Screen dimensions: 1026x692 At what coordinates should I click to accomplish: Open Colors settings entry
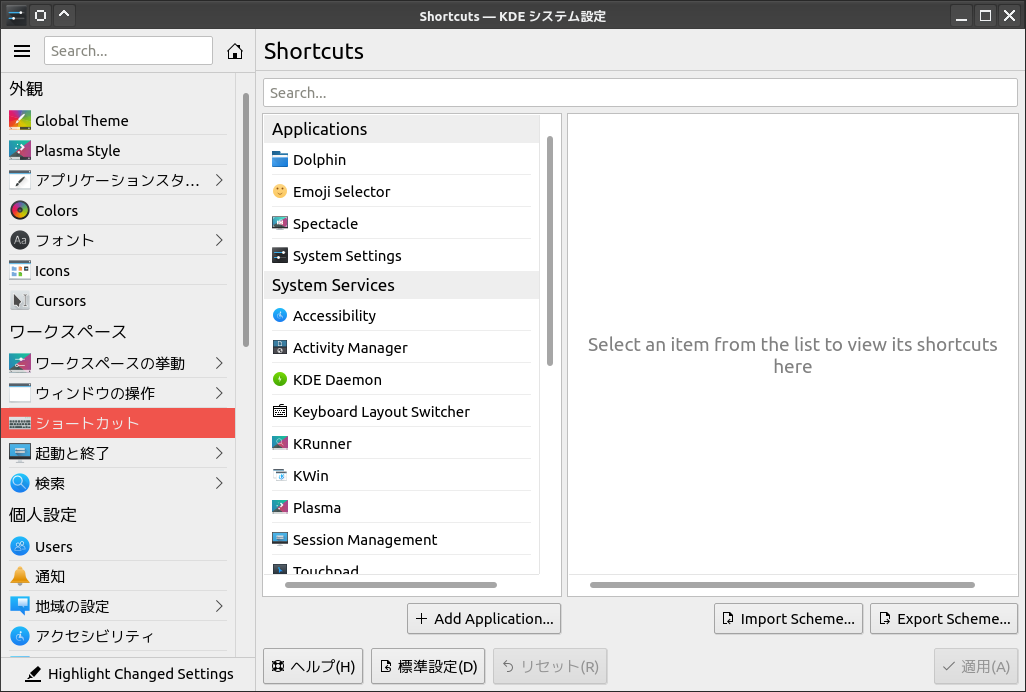118,211
